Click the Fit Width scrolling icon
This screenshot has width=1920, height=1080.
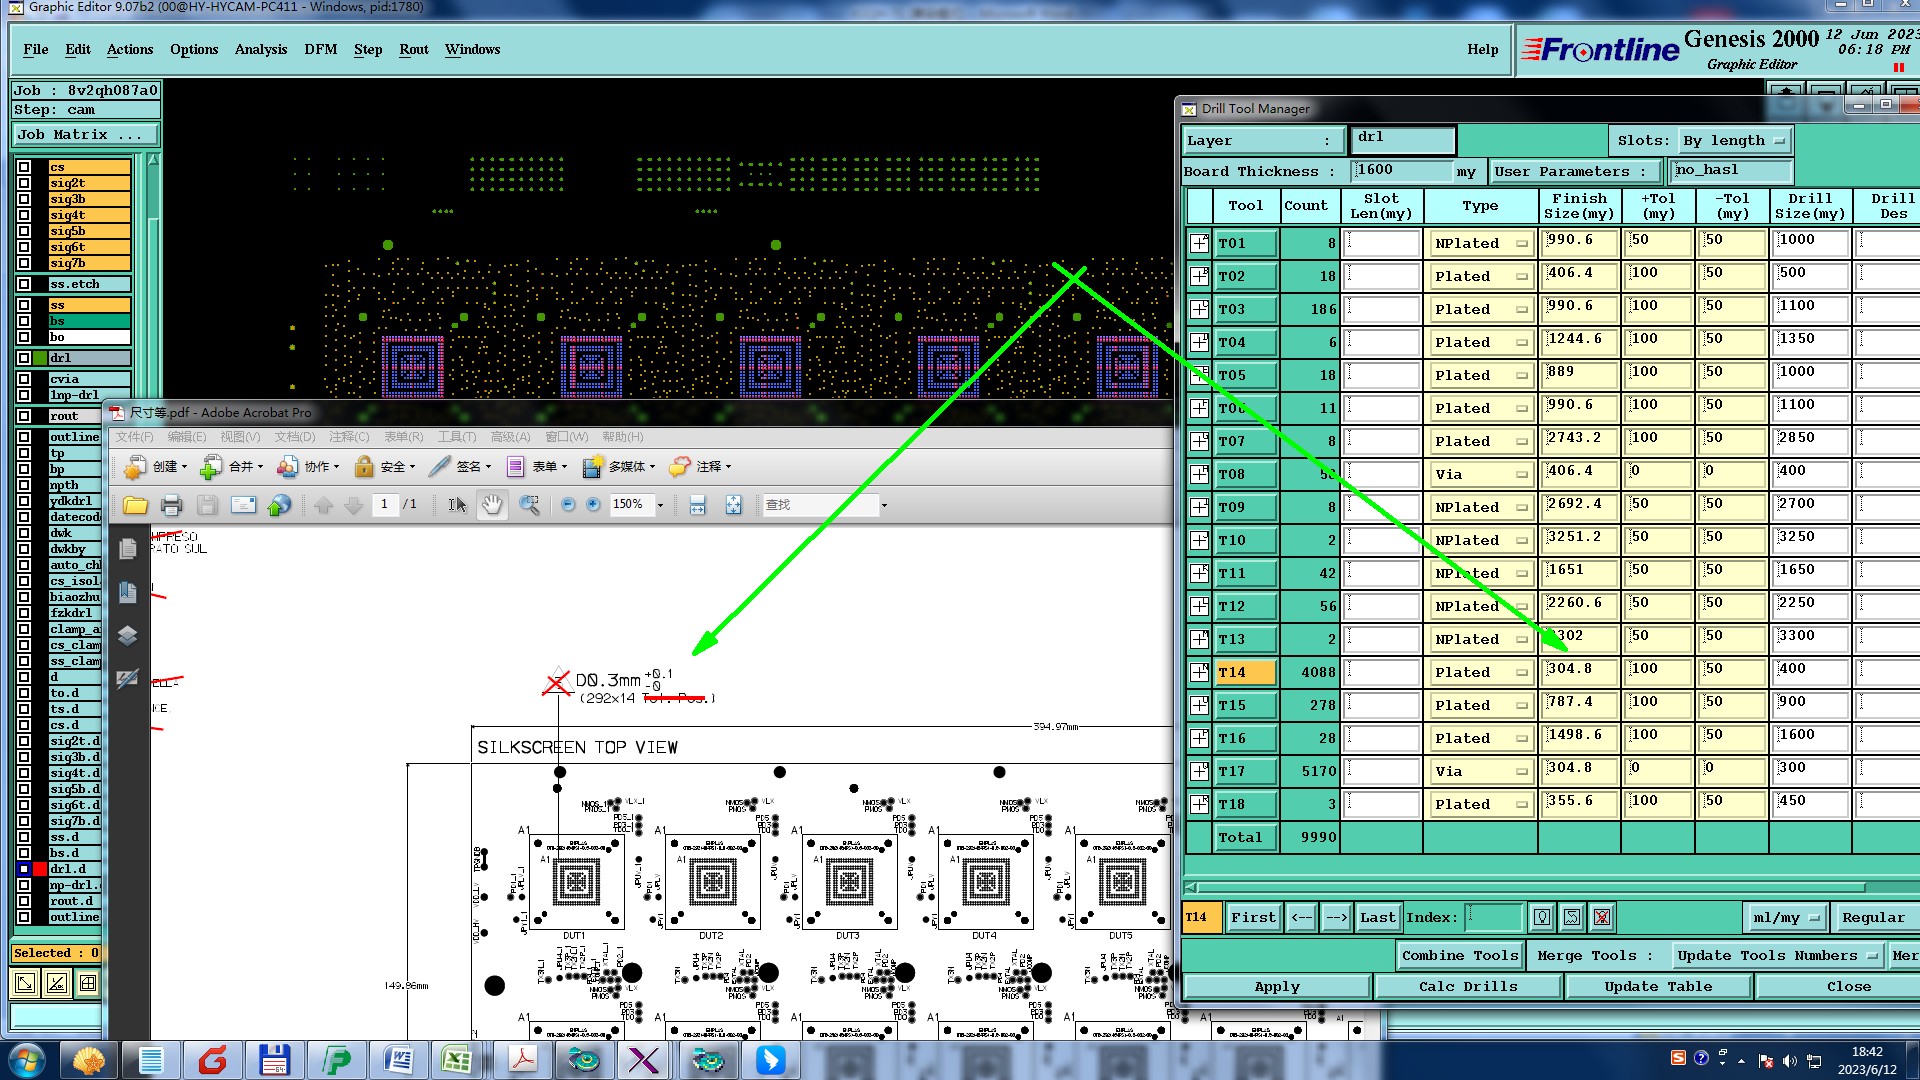point(697,506)
